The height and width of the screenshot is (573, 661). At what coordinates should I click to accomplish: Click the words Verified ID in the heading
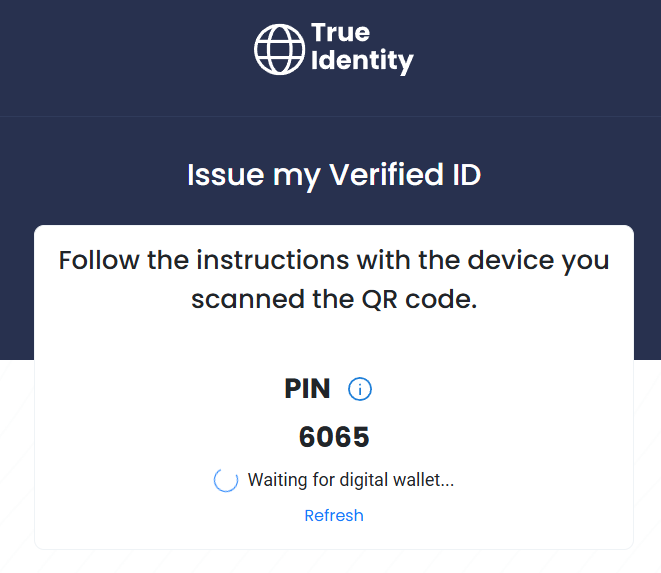click(x=405, y=174)
